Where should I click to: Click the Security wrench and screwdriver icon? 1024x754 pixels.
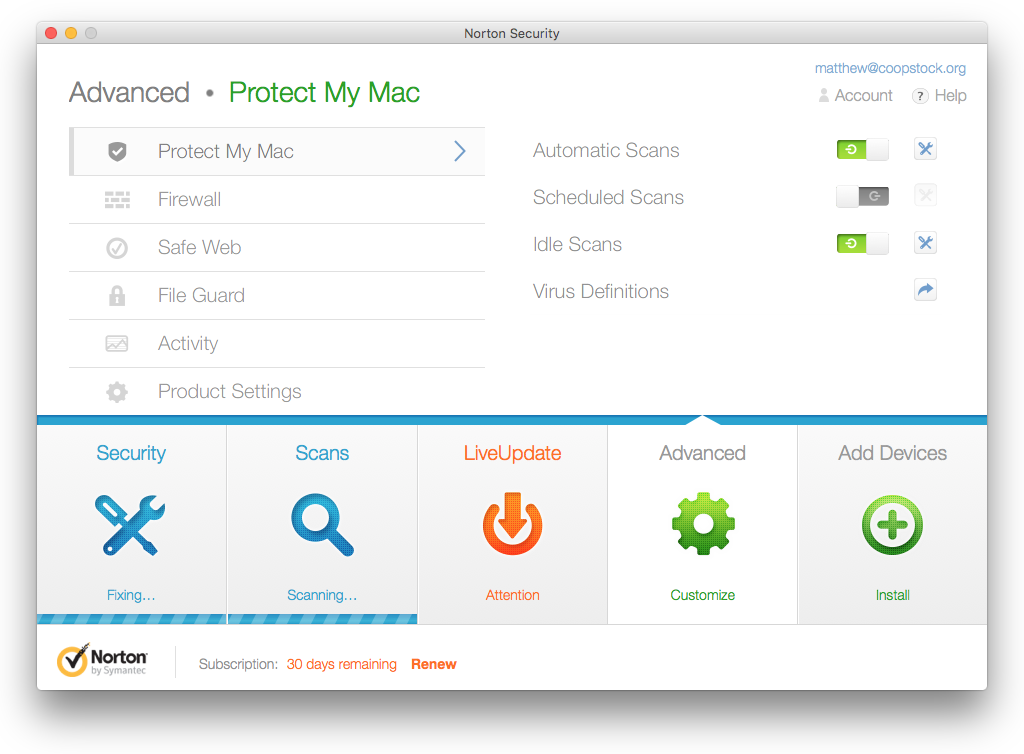click(131, 525)
